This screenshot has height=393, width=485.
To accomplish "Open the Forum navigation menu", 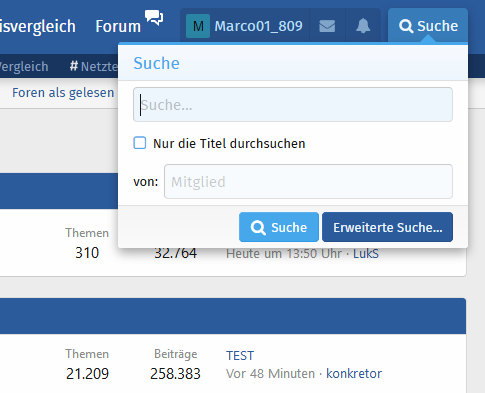I will pyautogui.click(x=118, y=26).
